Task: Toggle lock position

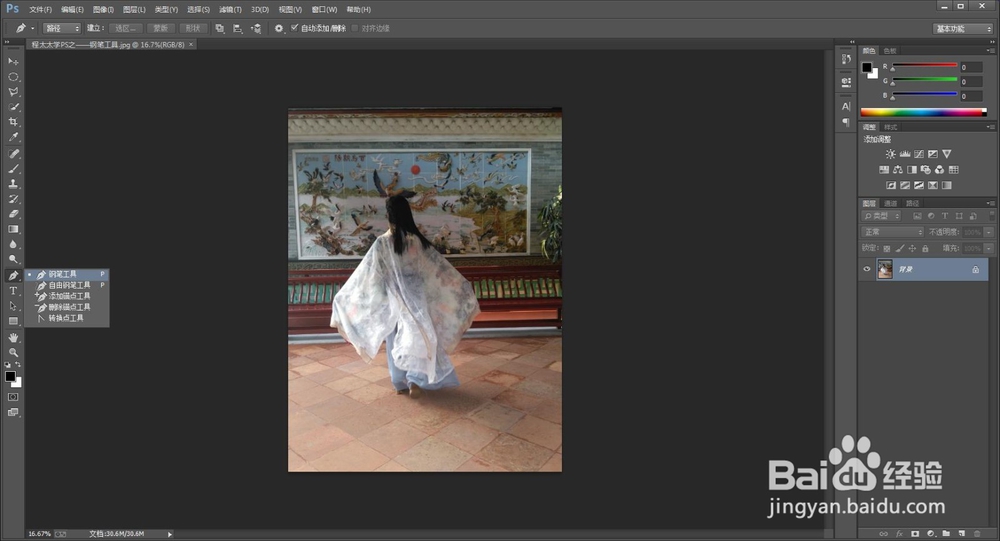Action: click(913, 248)
